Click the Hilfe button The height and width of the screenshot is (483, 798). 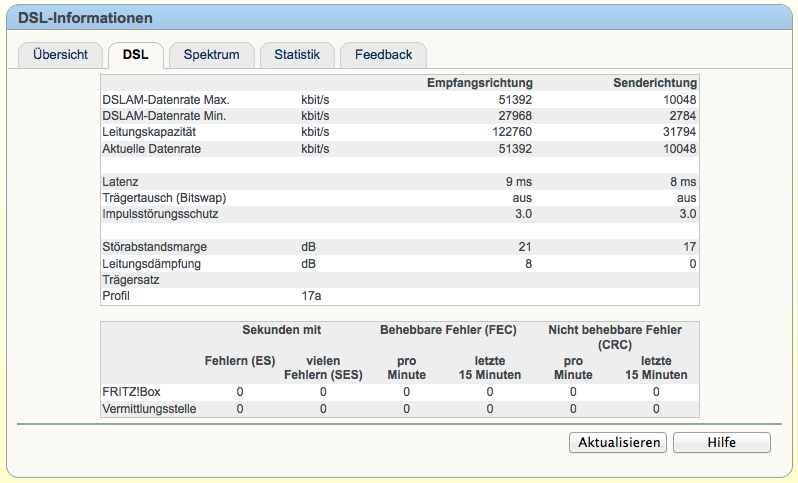point(721,442)
